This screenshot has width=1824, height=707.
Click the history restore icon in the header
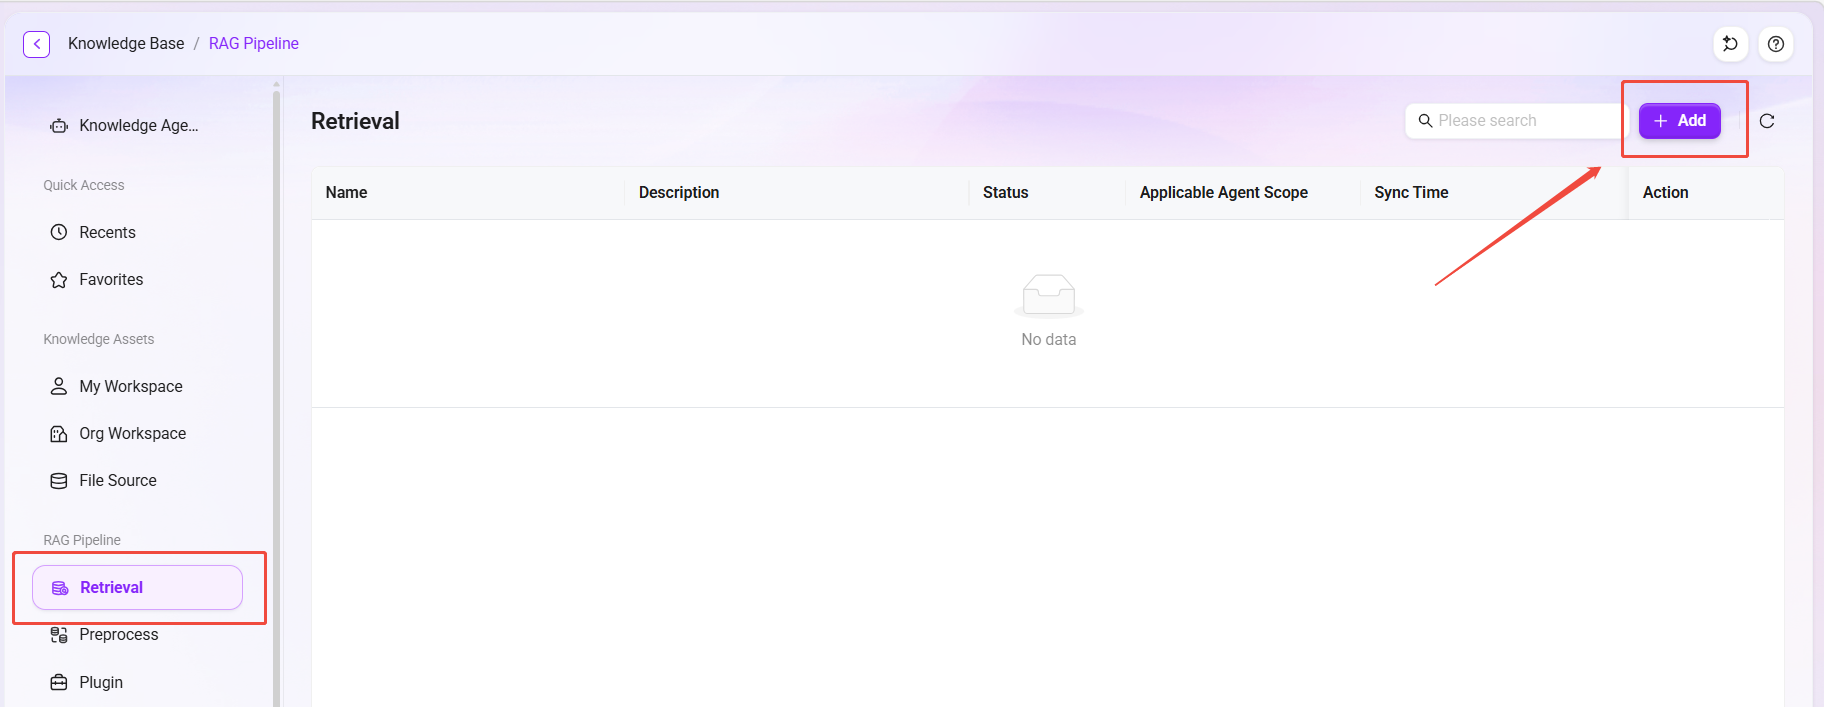[x=1731, y=44]
